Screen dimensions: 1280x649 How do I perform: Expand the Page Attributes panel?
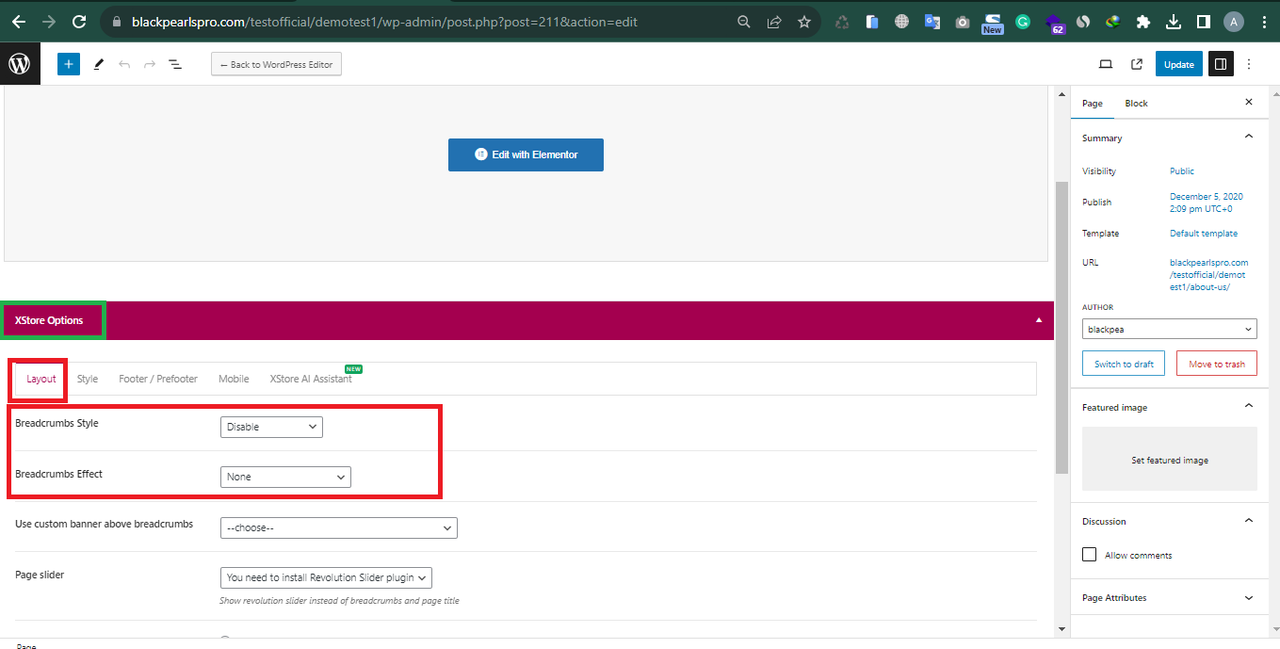[x=1248, y=597]
